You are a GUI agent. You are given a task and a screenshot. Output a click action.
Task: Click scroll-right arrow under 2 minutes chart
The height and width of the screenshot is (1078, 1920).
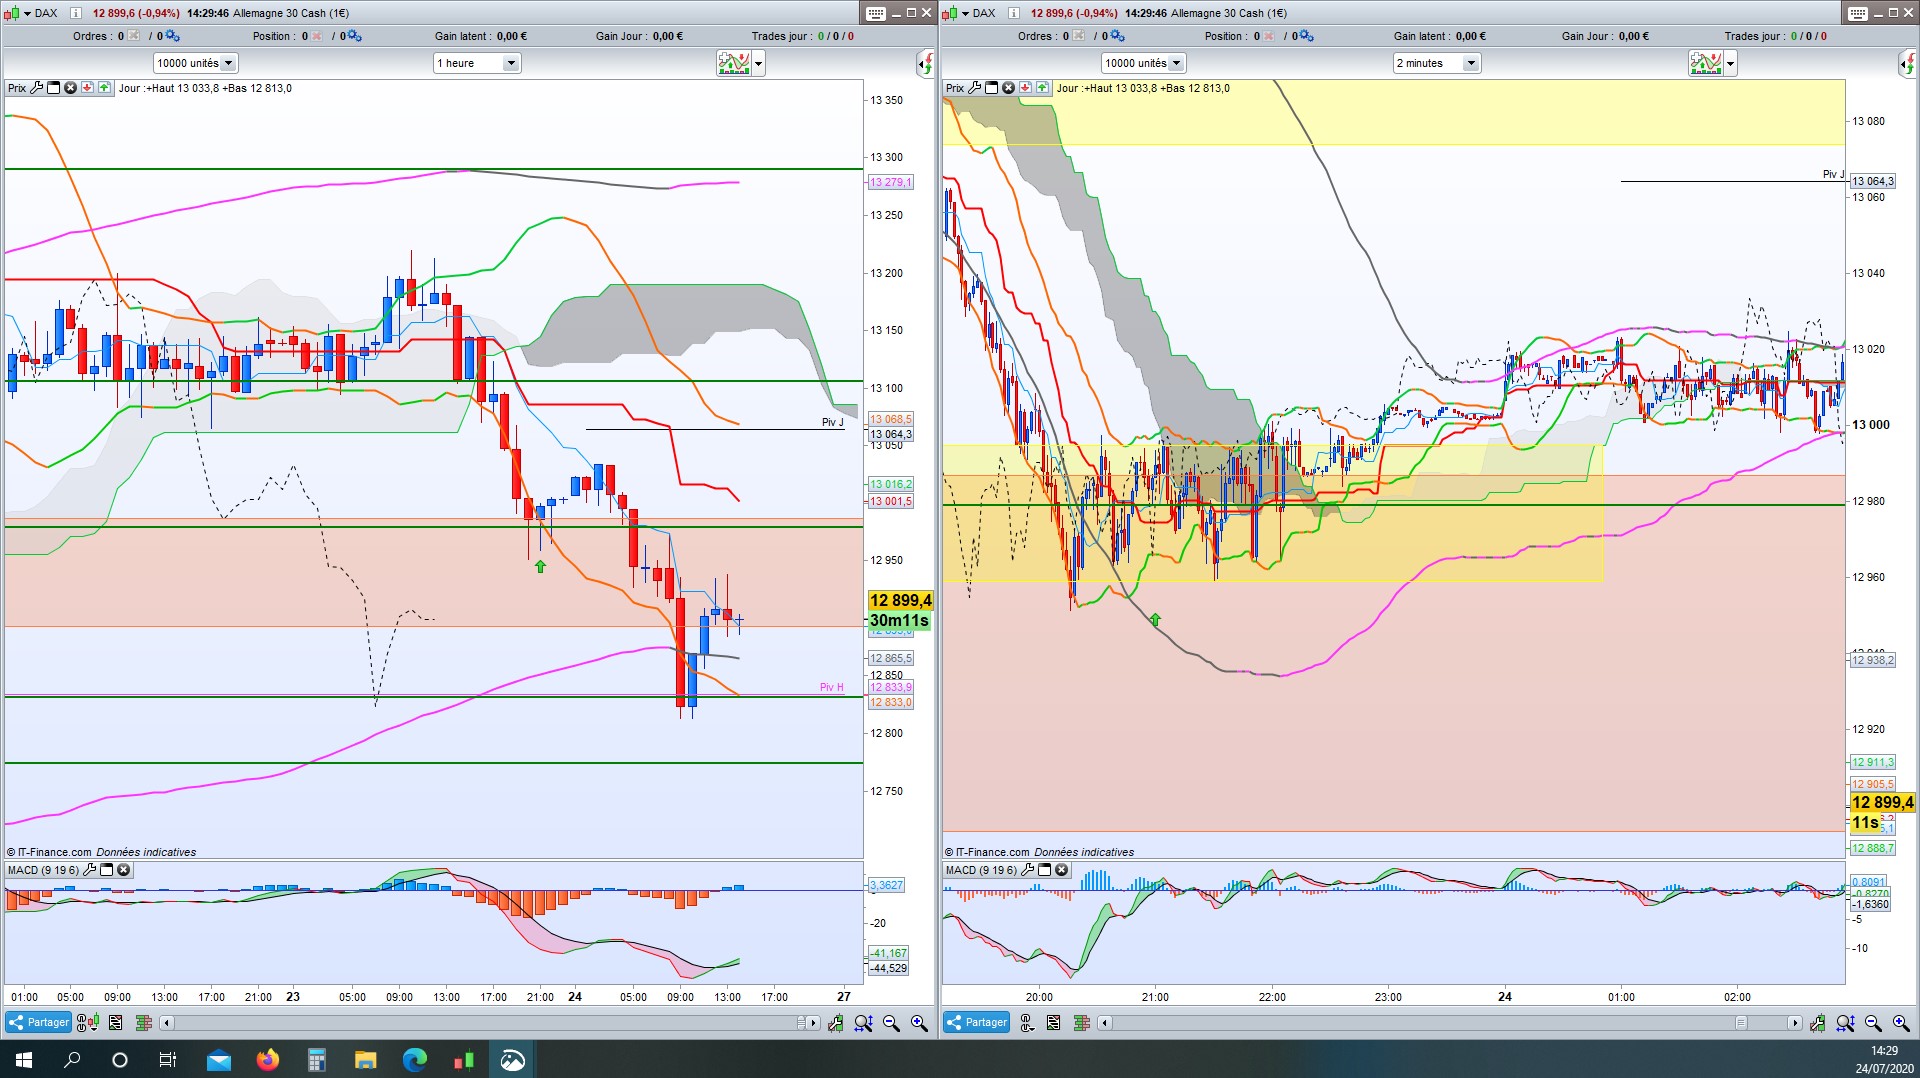(x=1794, y=1023)
